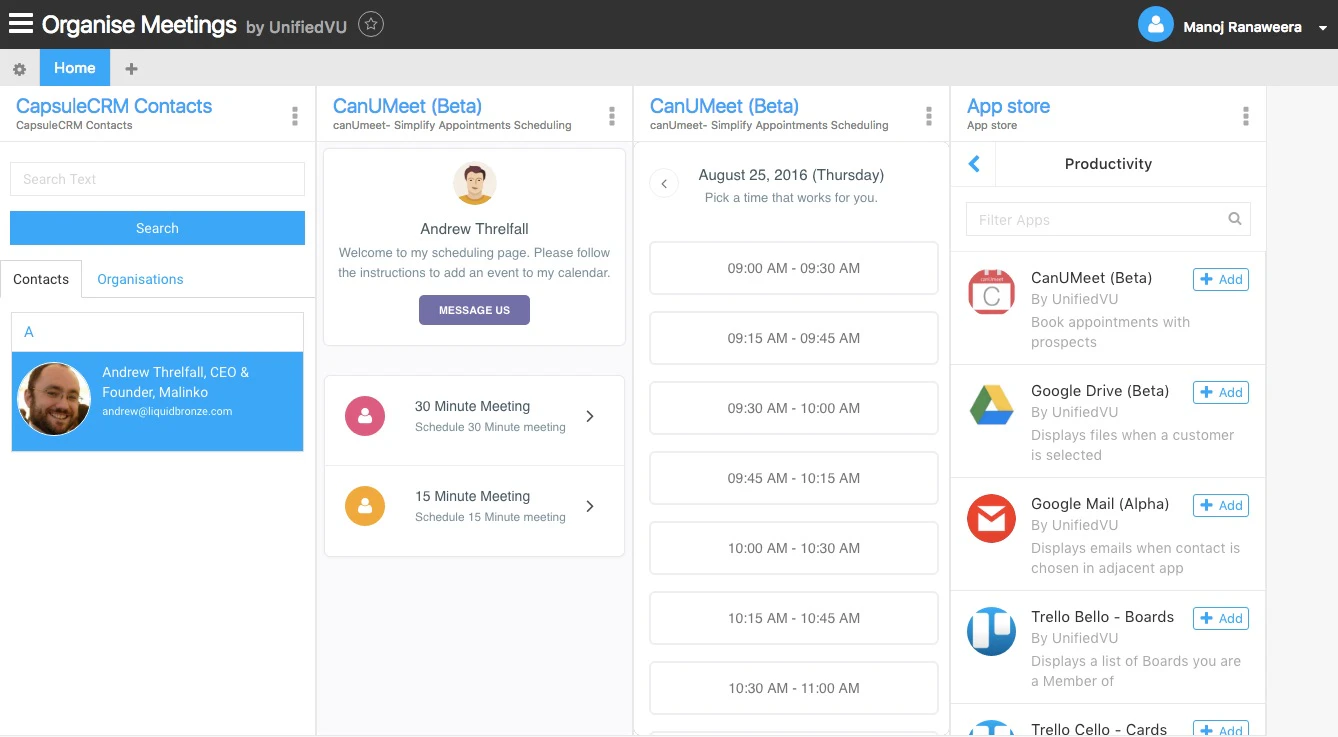The width and height of the screenshot is (1338, 737).
Task: Click the Organise Meetings app title
Action: [x=139, y=25]
